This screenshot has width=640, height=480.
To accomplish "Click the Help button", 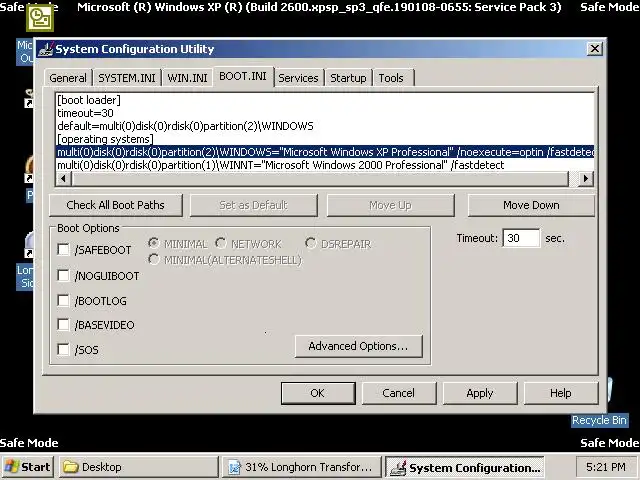I will pyautogui.click(x=560, y=393).
